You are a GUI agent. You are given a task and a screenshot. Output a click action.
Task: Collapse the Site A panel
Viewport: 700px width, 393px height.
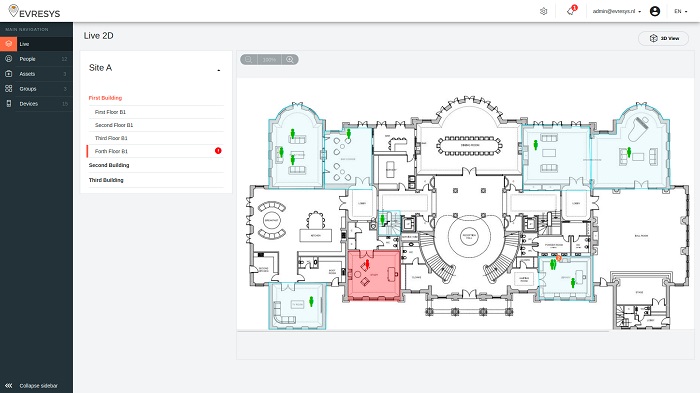(219, 70)
